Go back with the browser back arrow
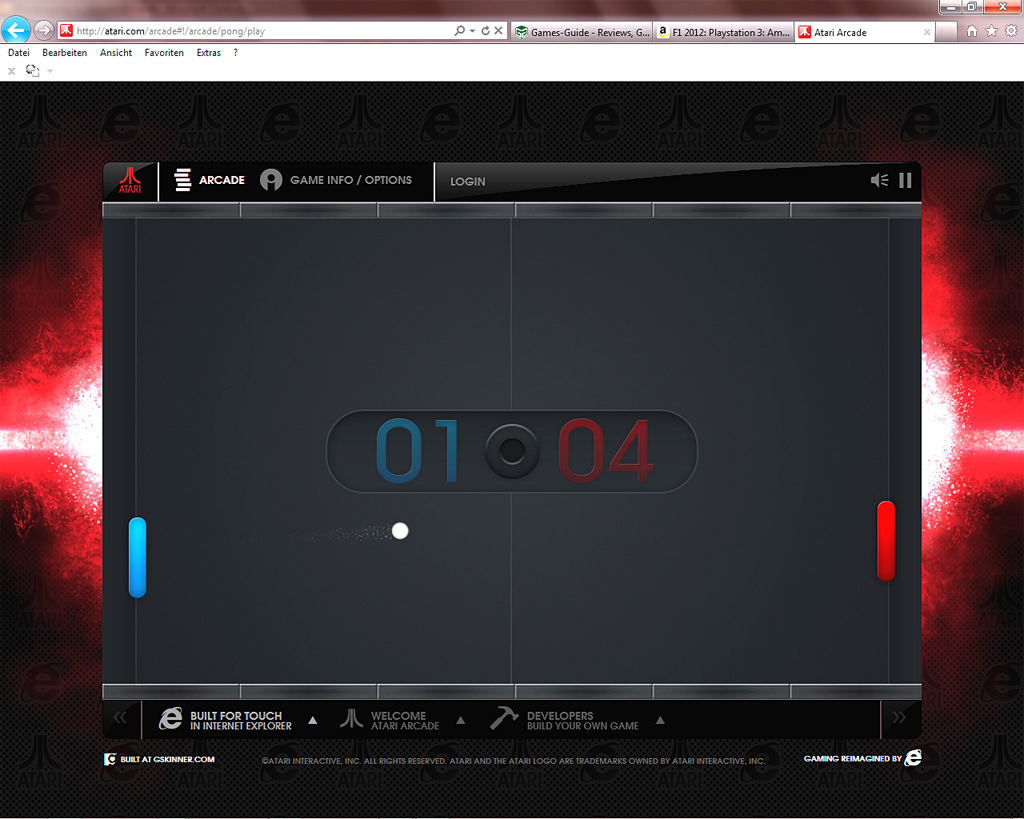 tap(16, 30)
